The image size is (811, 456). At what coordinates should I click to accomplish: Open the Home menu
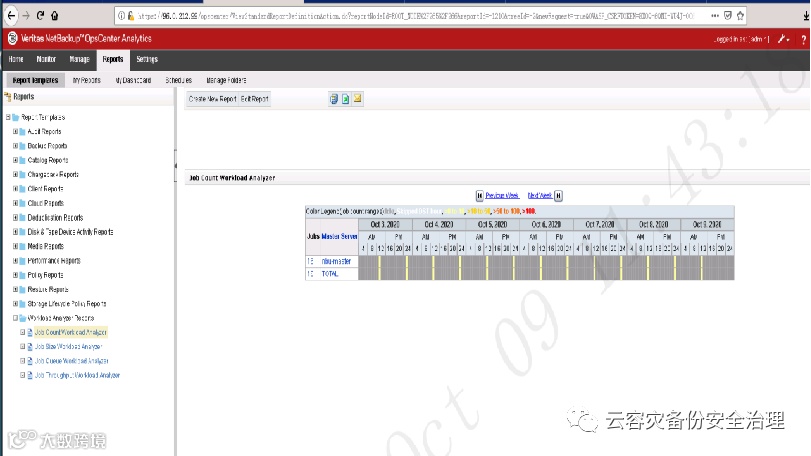click(16, 59)
